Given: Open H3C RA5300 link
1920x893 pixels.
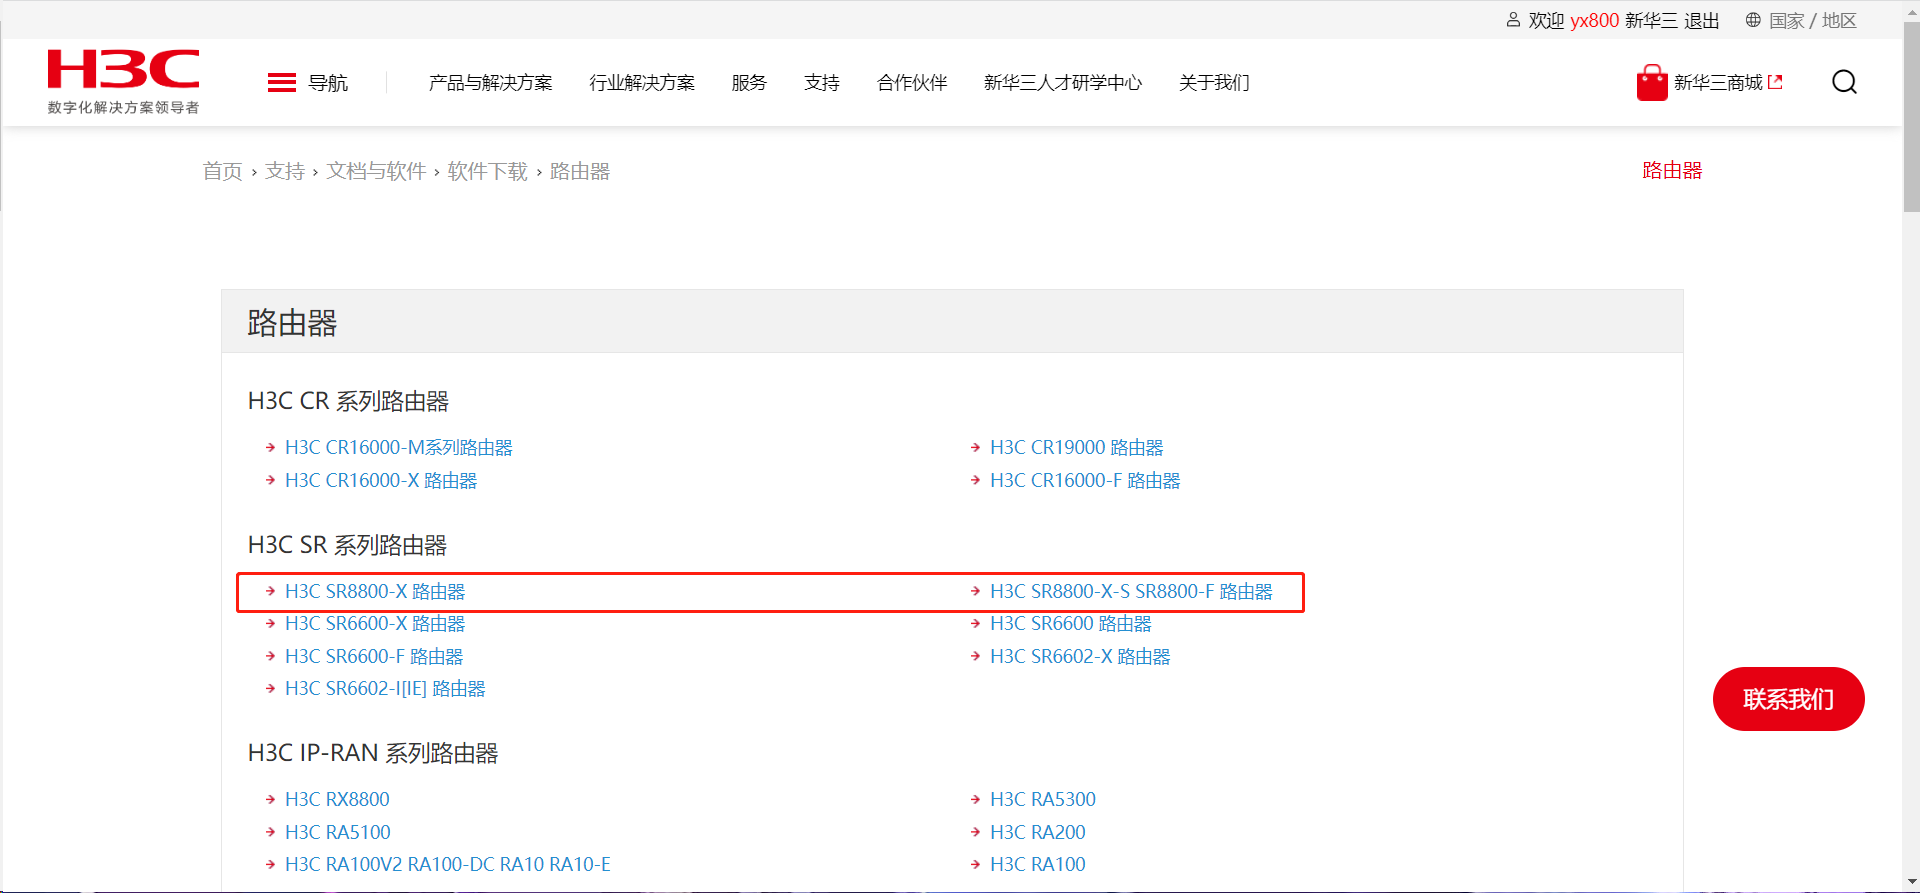Looking at the screenshot, I should point(1043,800).
